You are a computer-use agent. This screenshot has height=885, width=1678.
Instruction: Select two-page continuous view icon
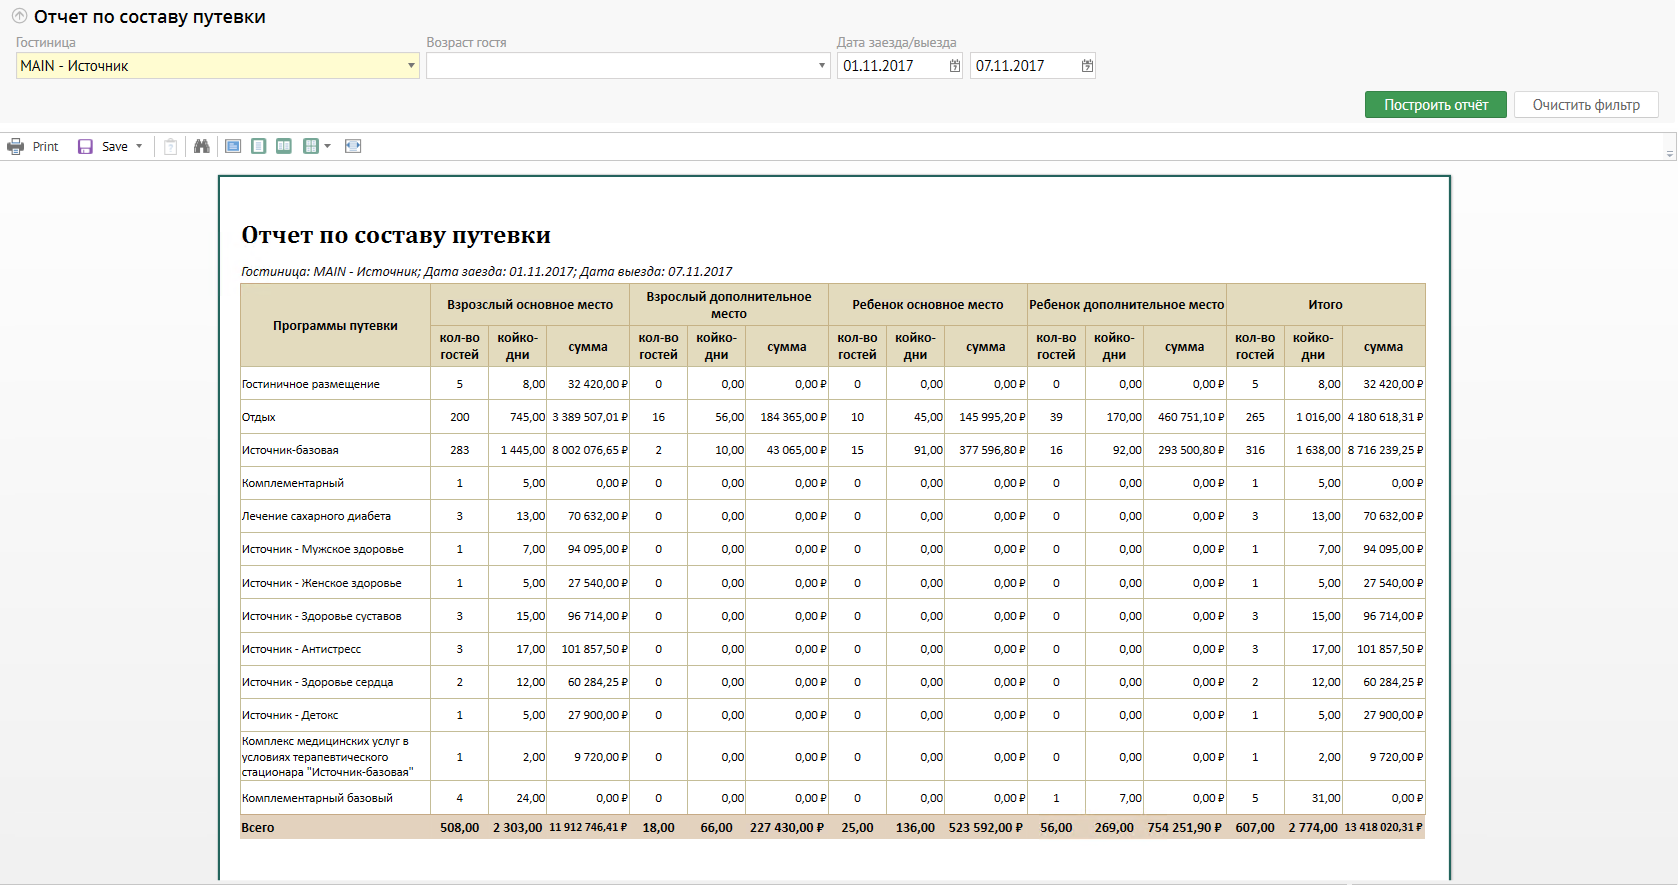[x=284, y=146]
